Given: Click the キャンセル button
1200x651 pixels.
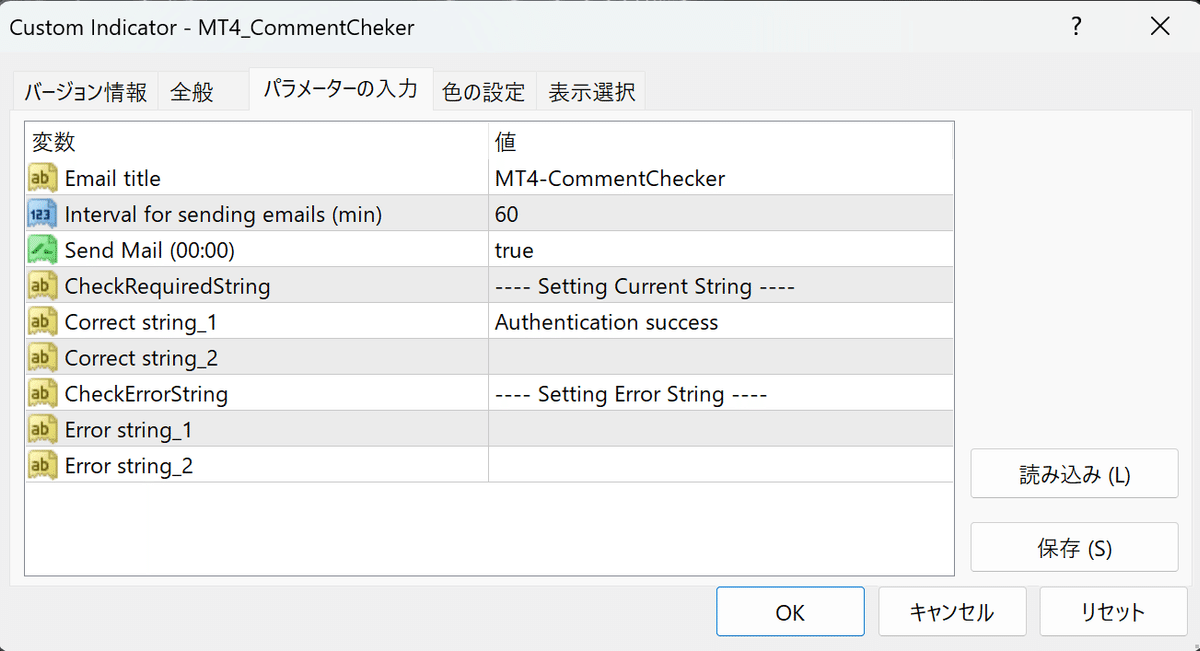Looking at the screenshot, I should 951,612.
